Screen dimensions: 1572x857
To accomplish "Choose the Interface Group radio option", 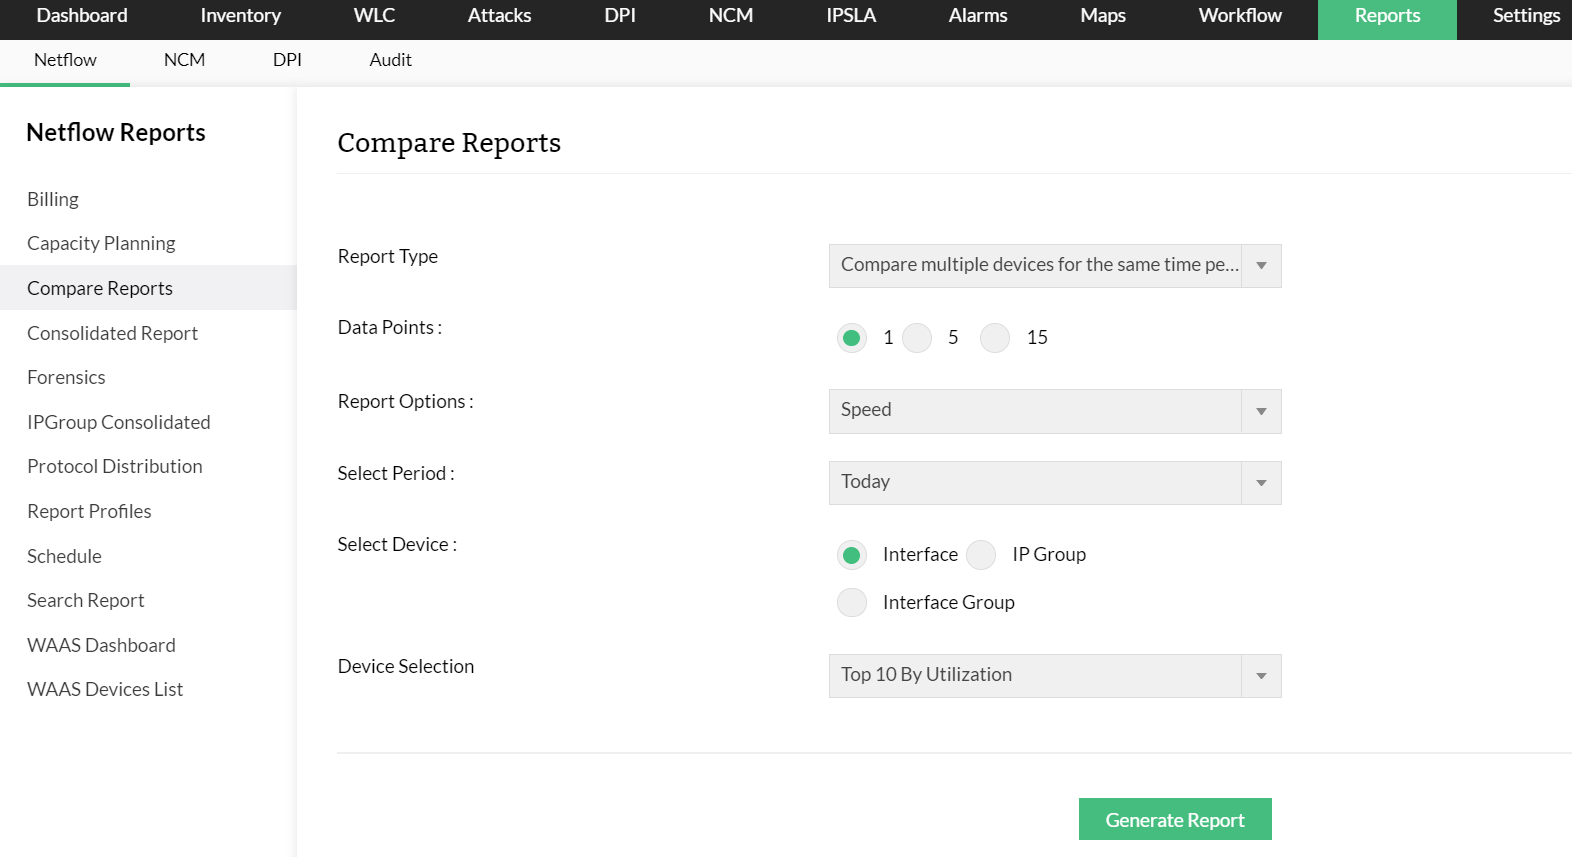I will [852, 603].
